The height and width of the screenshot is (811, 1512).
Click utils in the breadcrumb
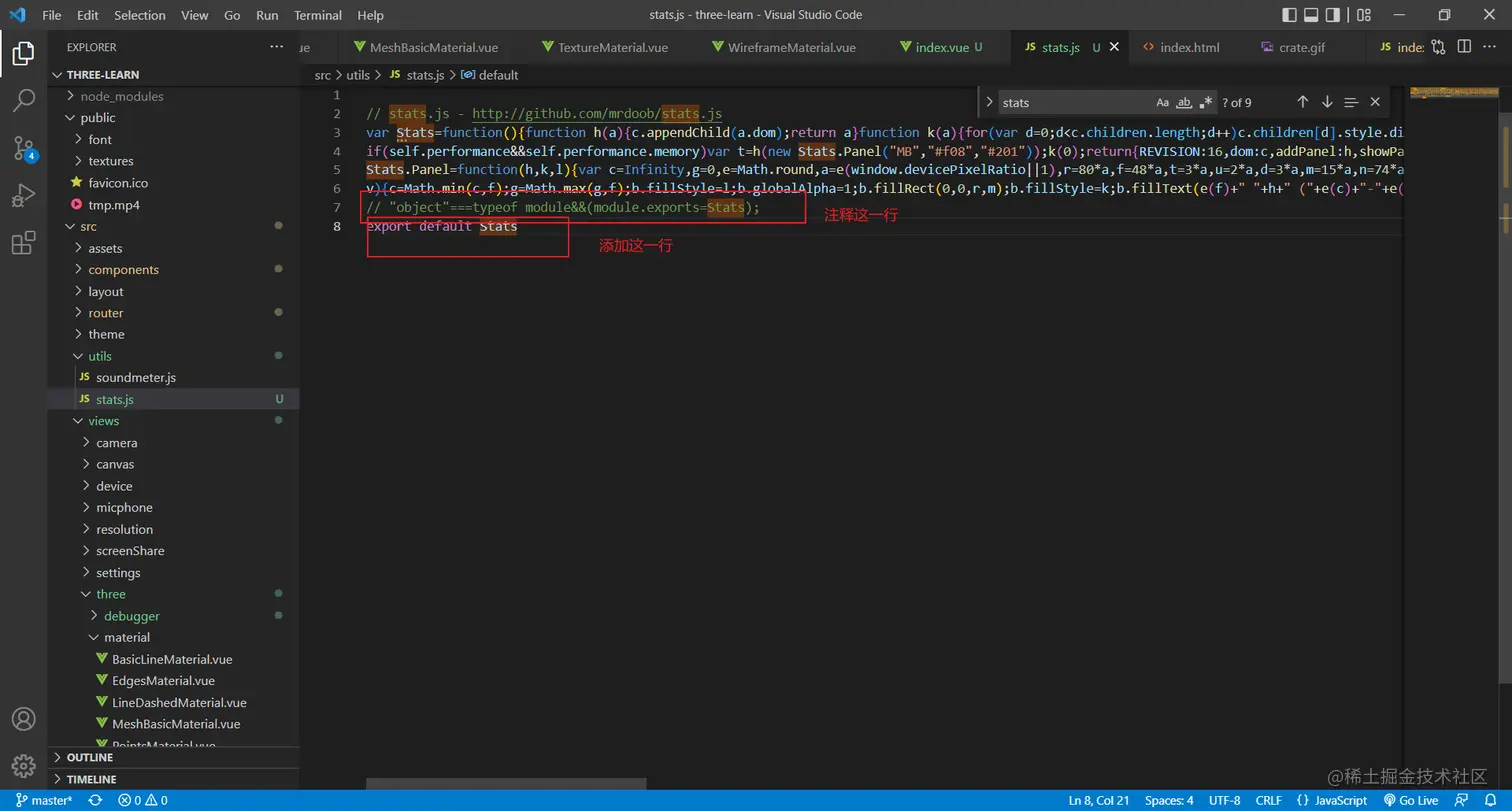[x=358, y=75]
